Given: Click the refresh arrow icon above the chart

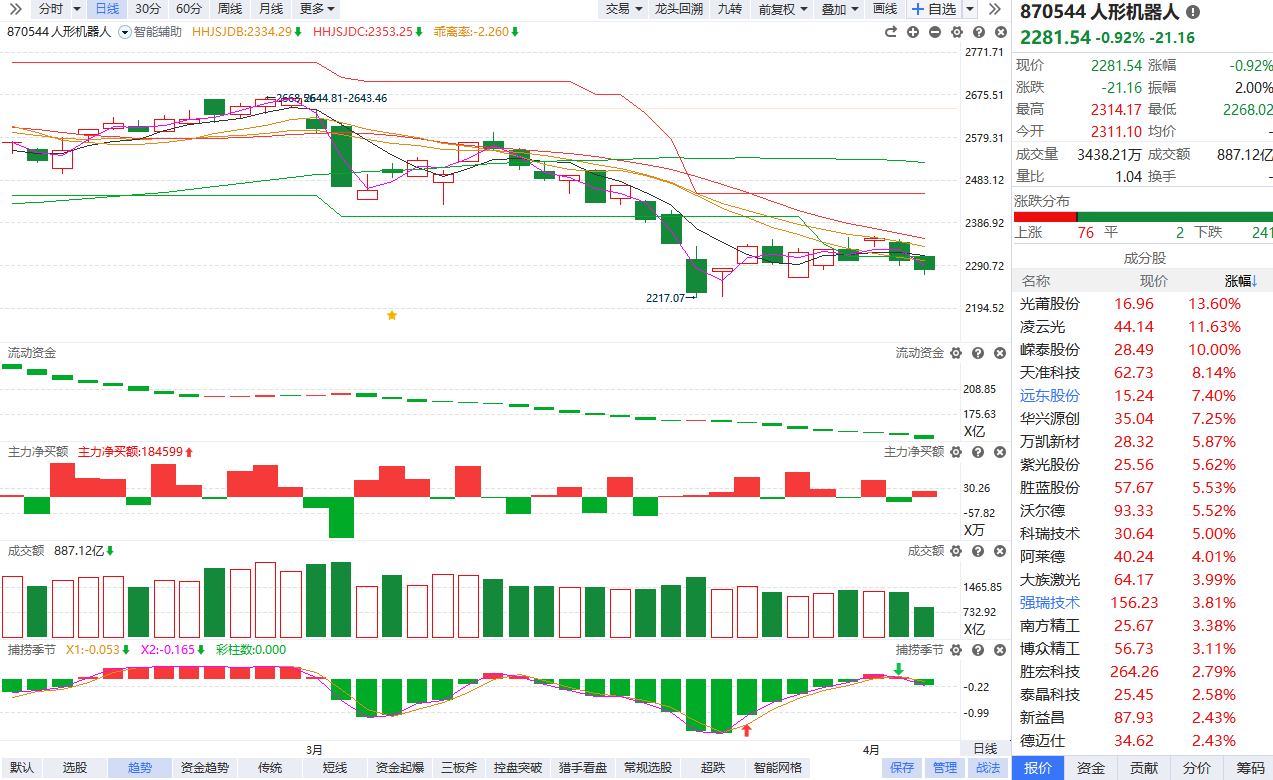Looking at the screenshot, I should point(891,32).
